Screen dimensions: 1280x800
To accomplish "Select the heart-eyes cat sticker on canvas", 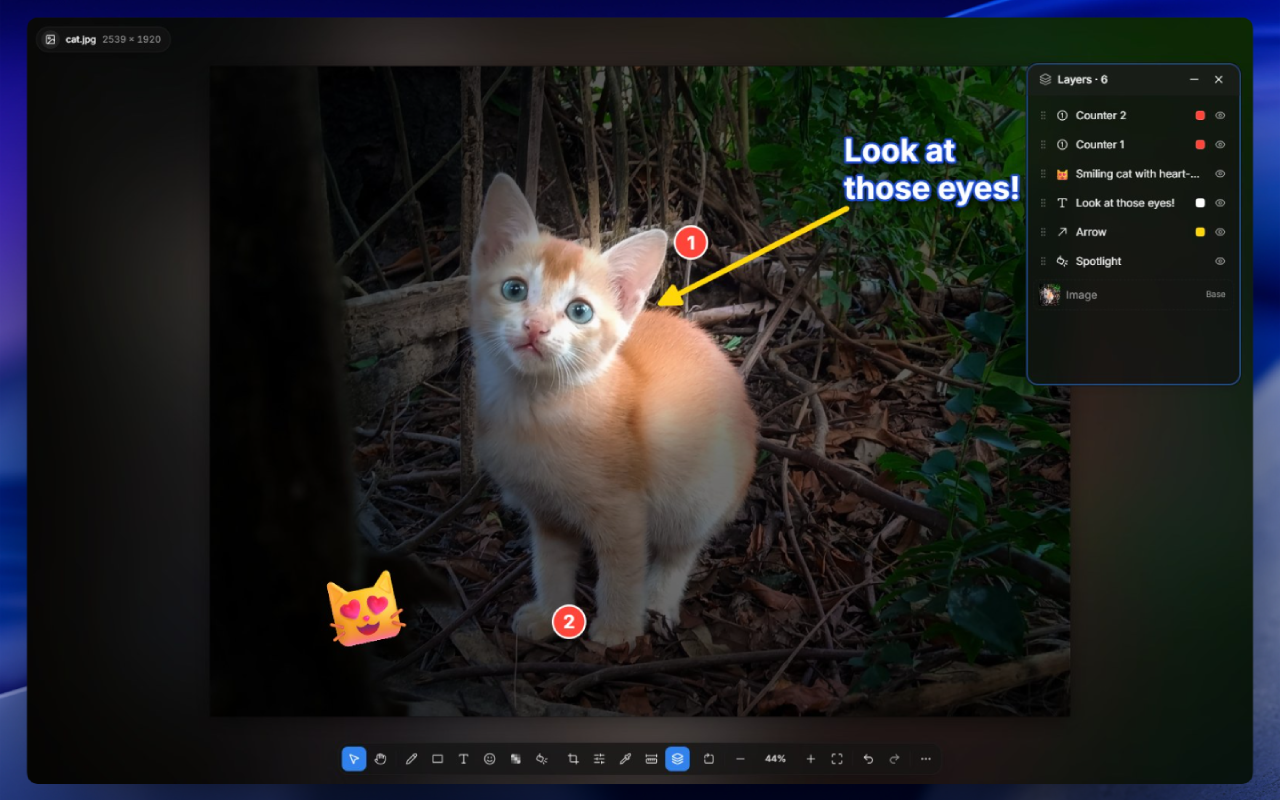I will click(366, 608).
